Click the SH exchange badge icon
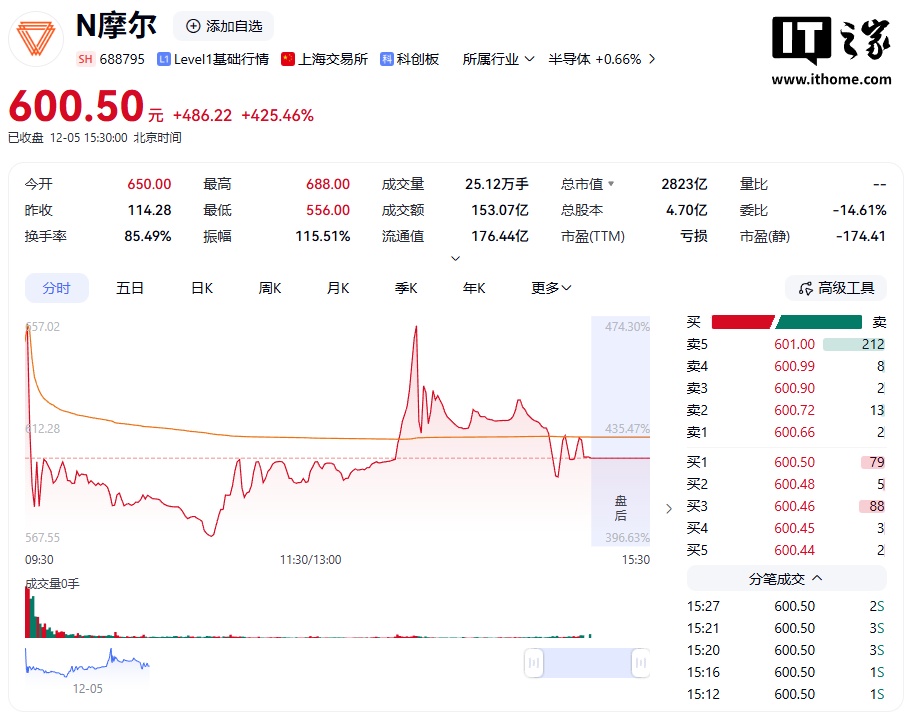 pyautogui.click(x=86, y=59)
